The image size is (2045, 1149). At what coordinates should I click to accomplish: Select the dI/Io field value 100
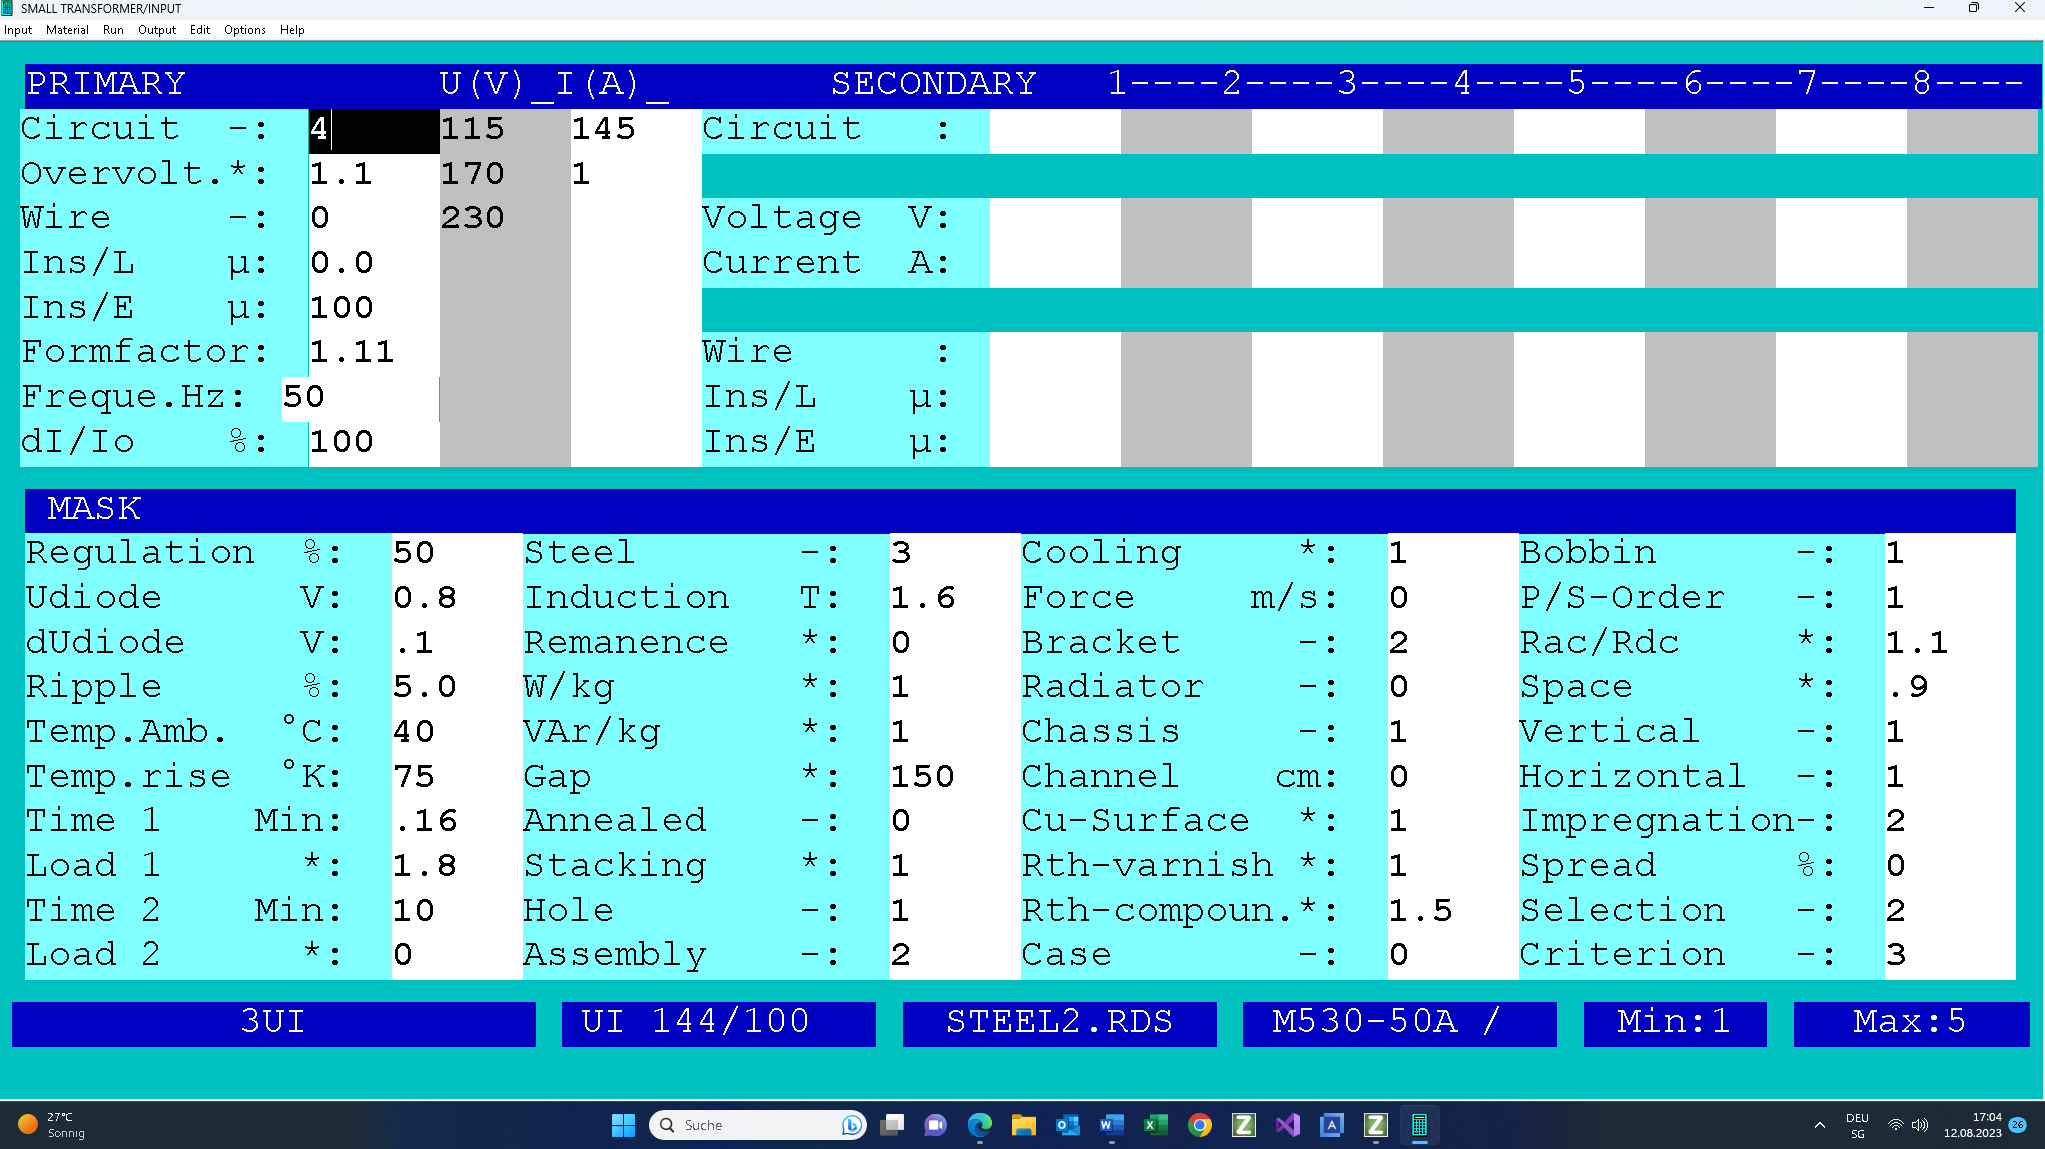374,444
